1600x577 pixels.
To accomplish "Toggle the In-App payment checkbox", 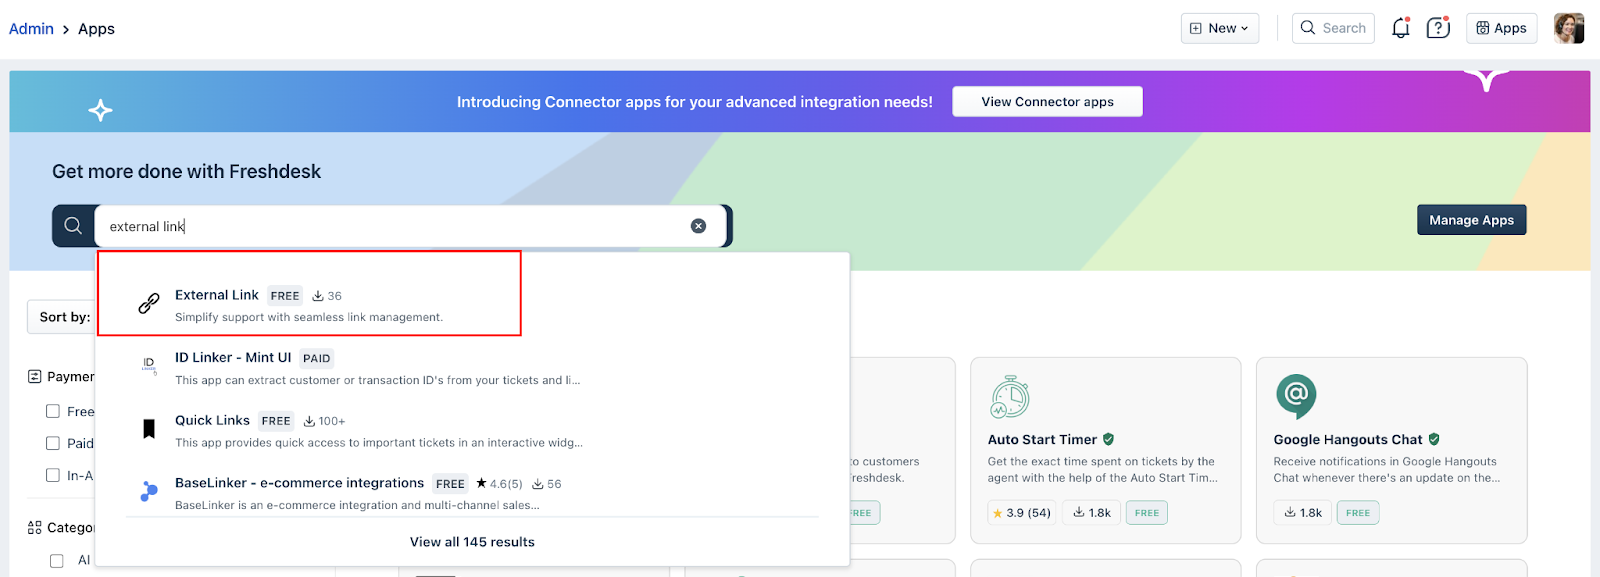I will coord(53,475).
